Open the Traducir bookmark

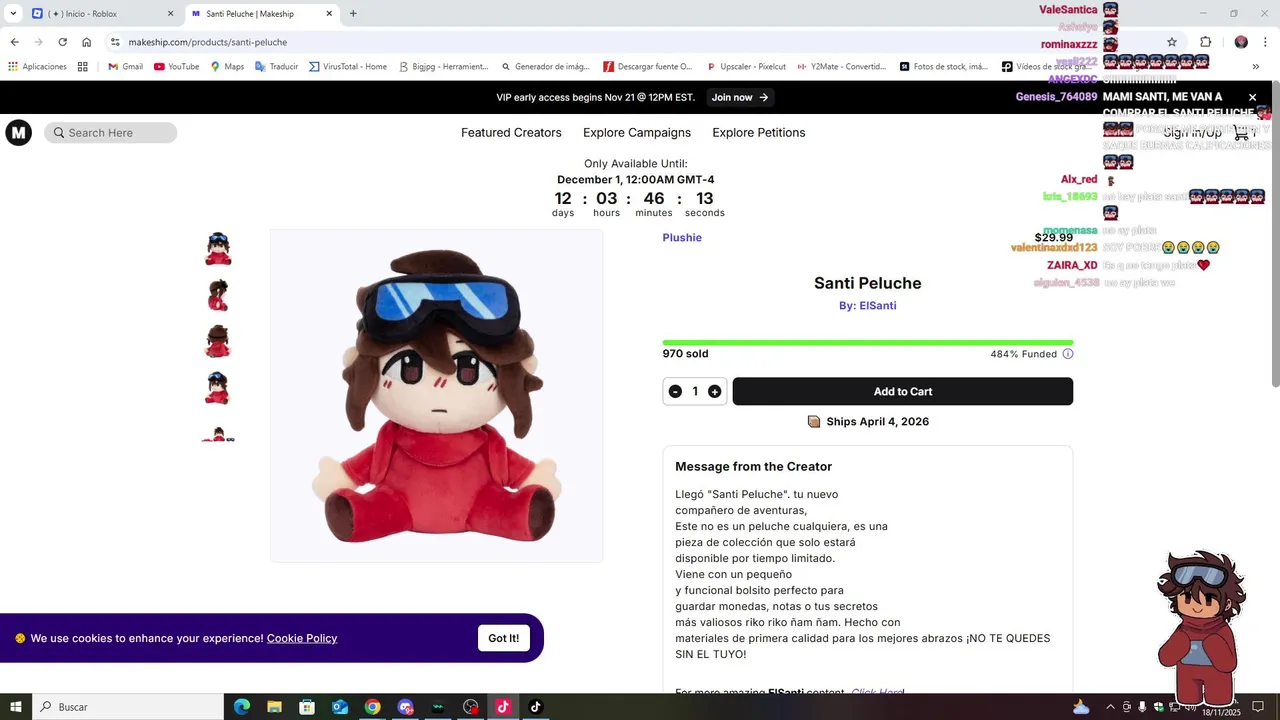coord(276,67)
